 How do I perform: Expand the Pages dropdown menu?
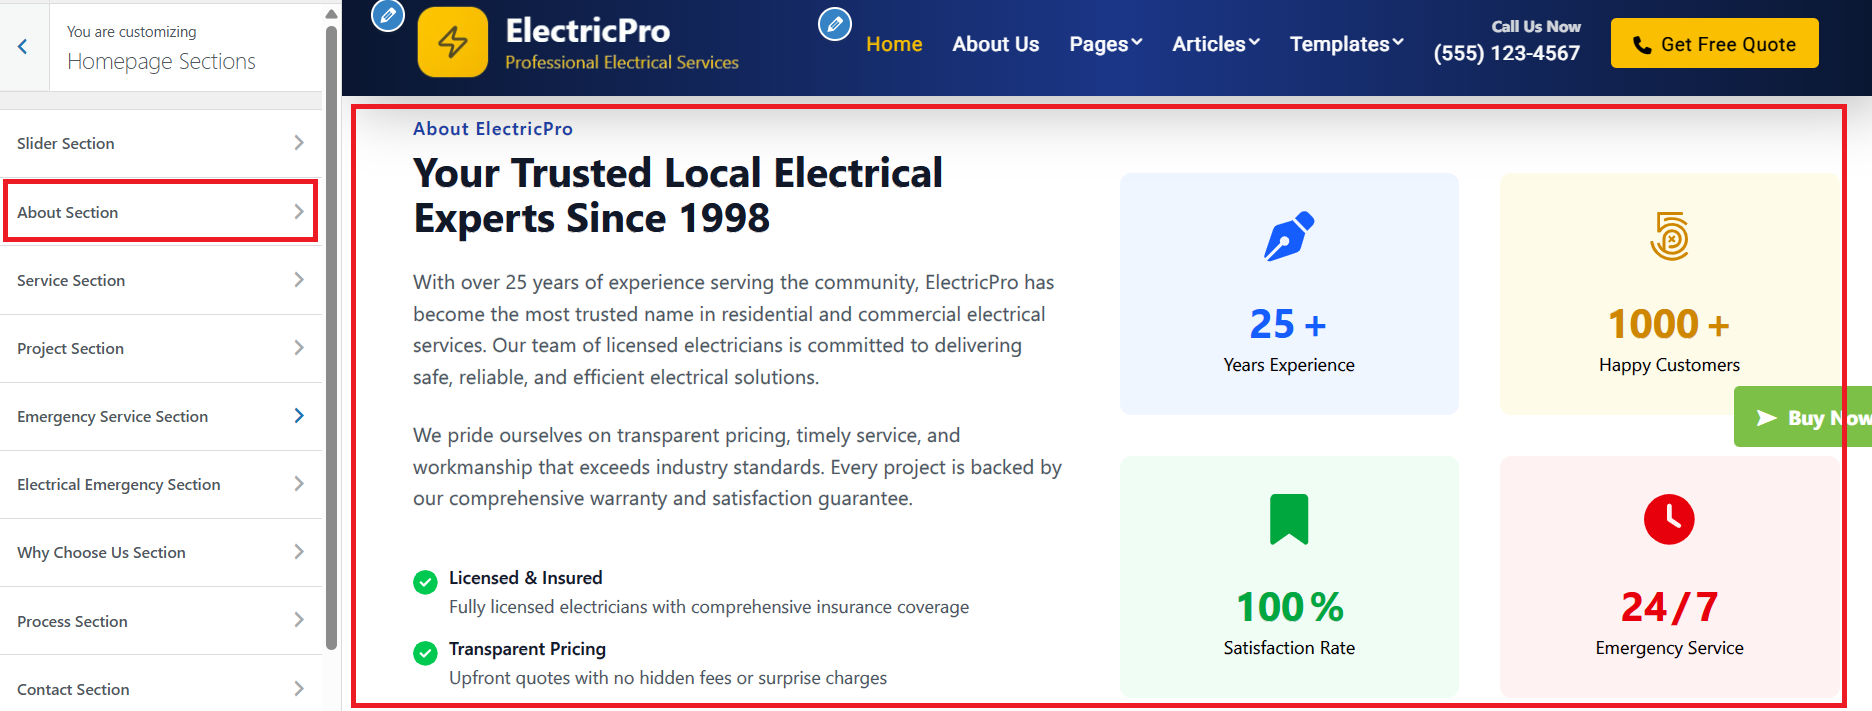1105,44
